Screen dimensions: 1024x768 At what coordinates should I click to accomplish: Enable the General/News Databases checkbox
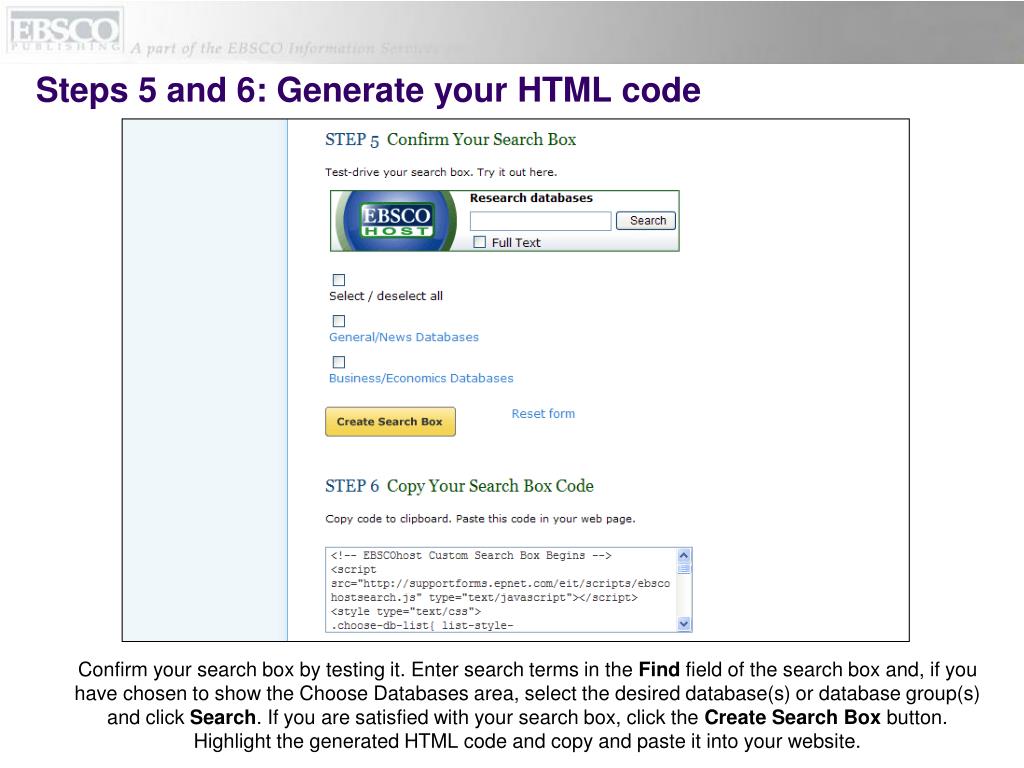(339, 321)
